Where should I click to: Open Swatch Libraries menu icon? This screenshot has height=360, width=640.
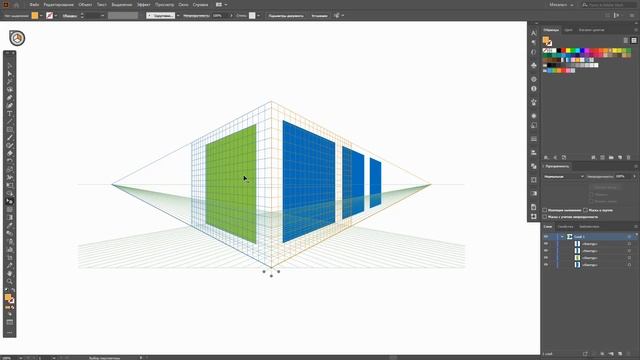(x=546, y=158)
